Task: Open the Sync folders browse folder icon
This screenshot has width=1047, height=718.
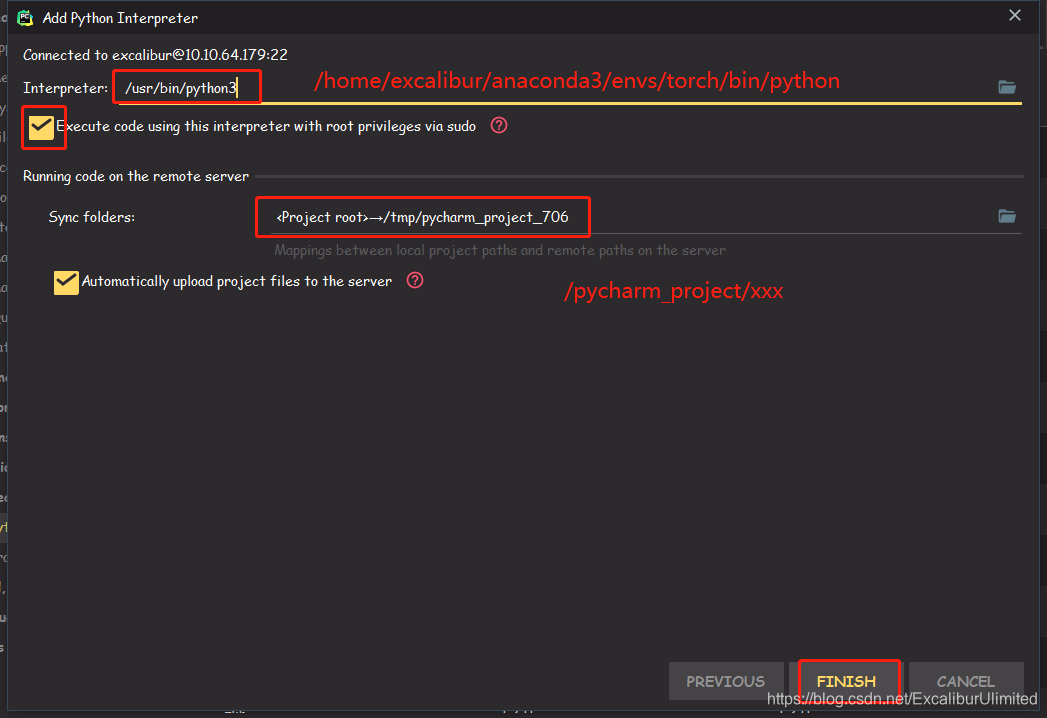Action: click(1007, 216)
